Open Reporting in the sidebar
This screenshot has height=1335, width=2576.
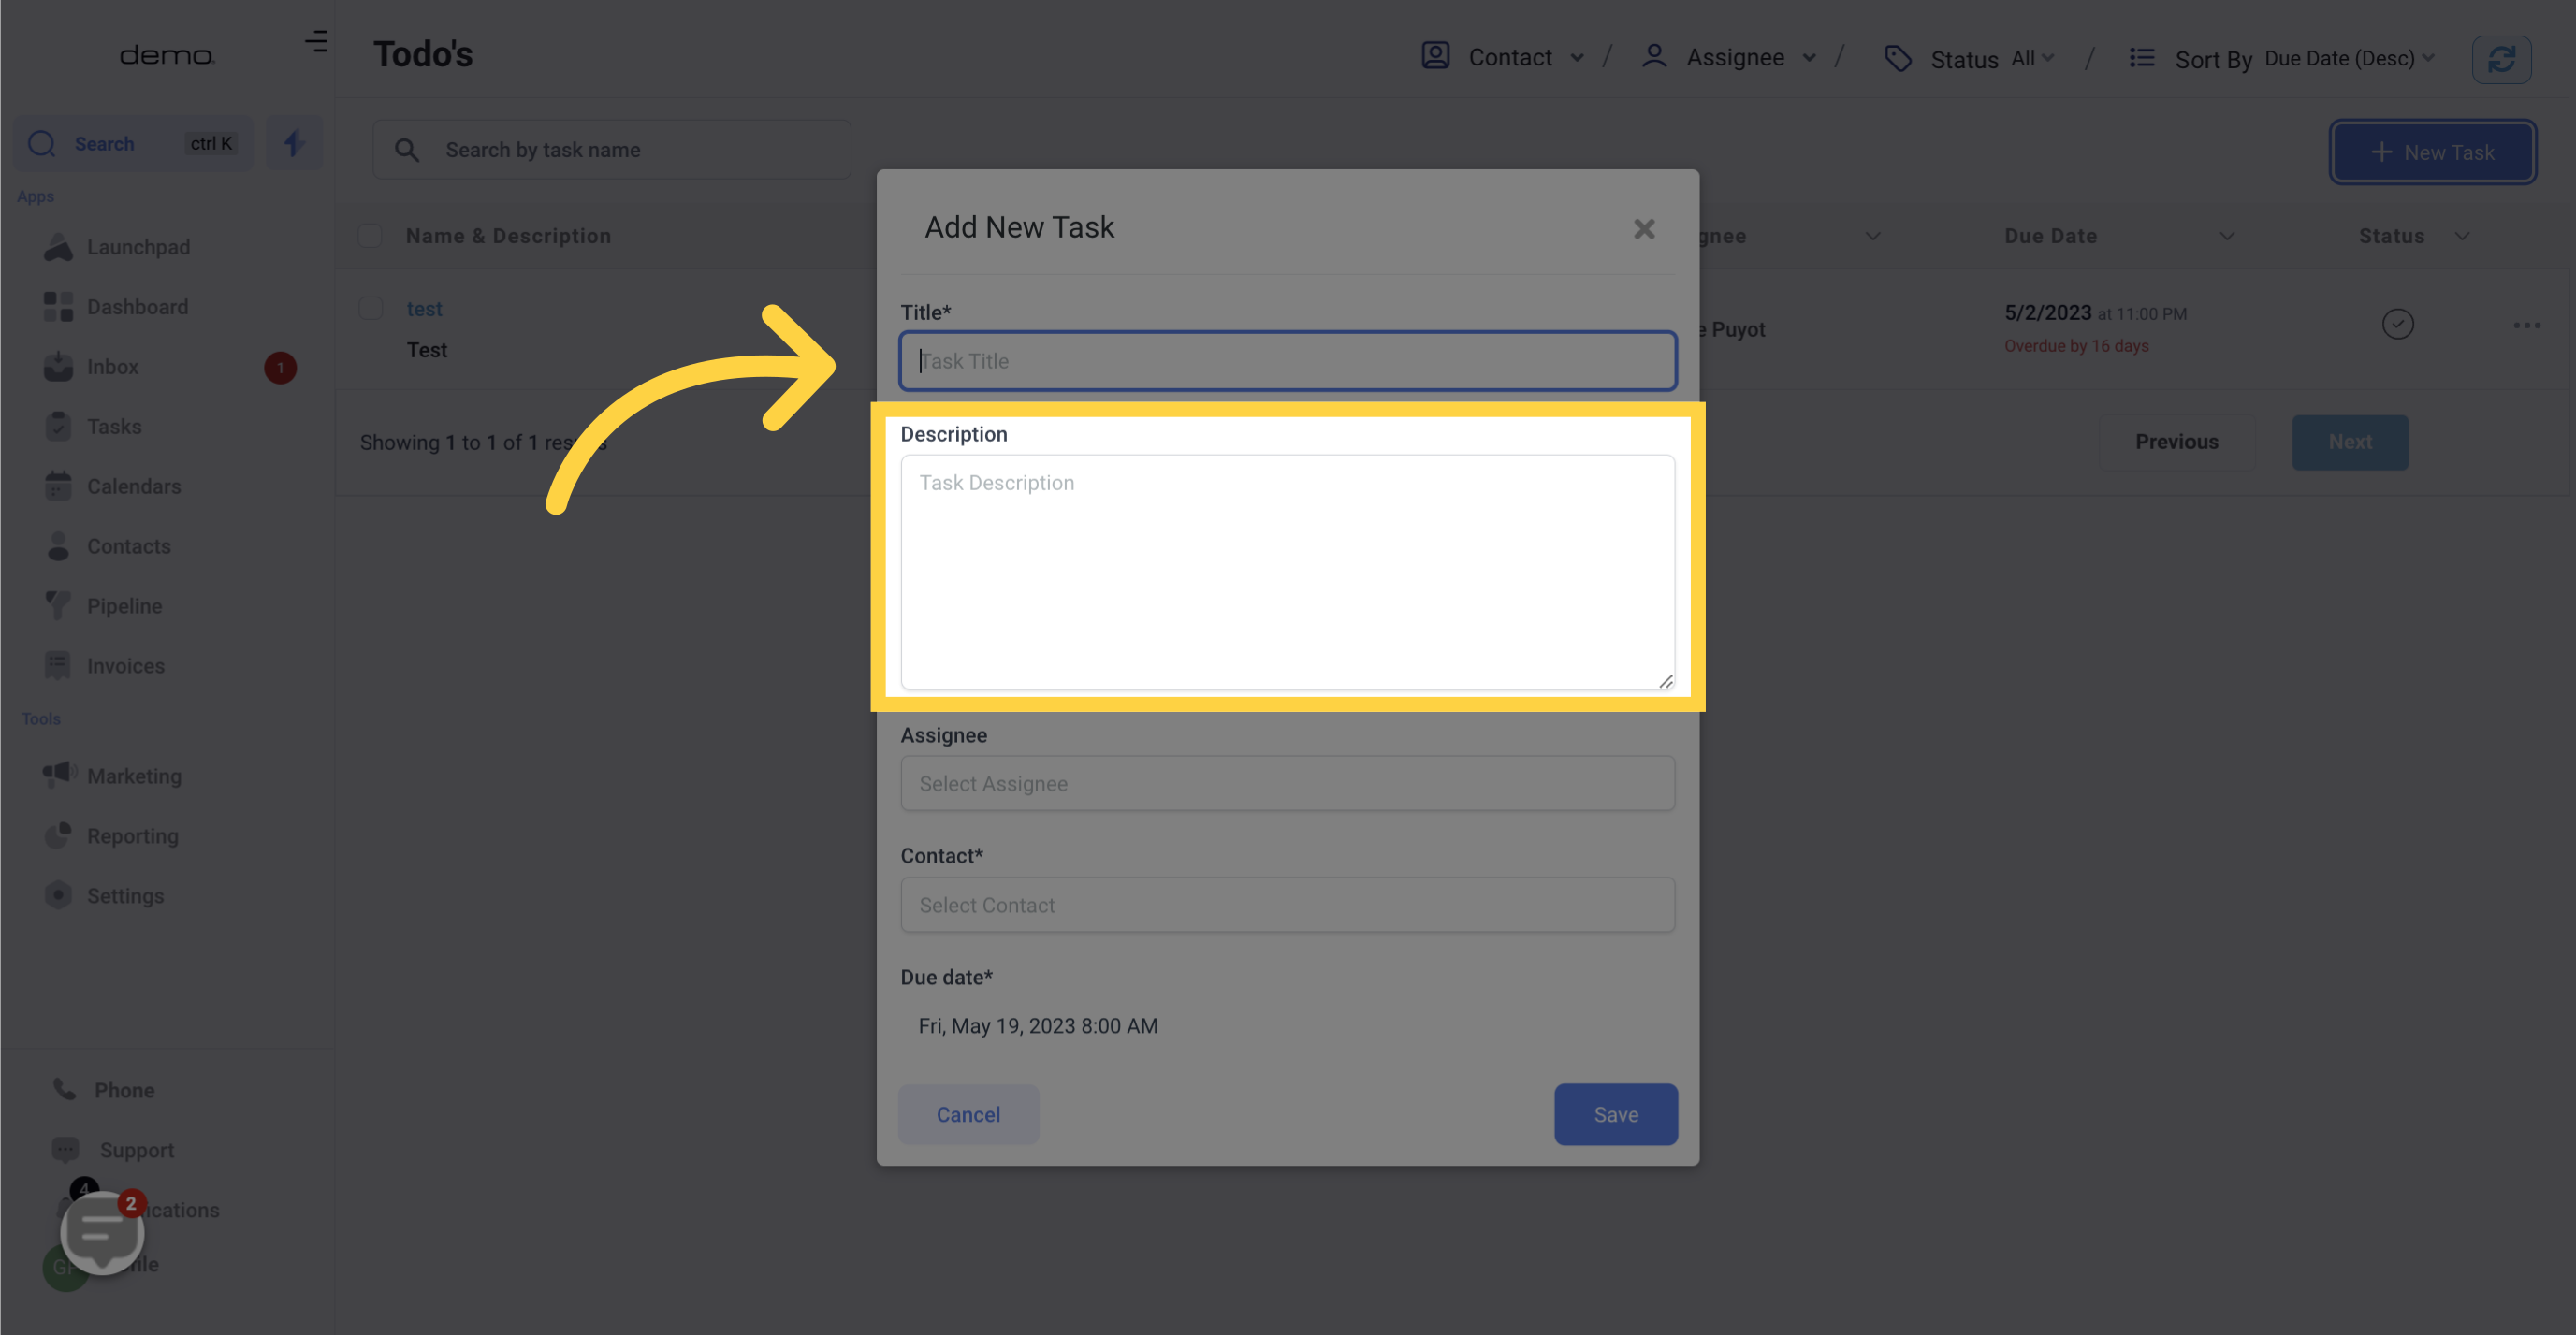pyautogui.click(x=132, y=835)
